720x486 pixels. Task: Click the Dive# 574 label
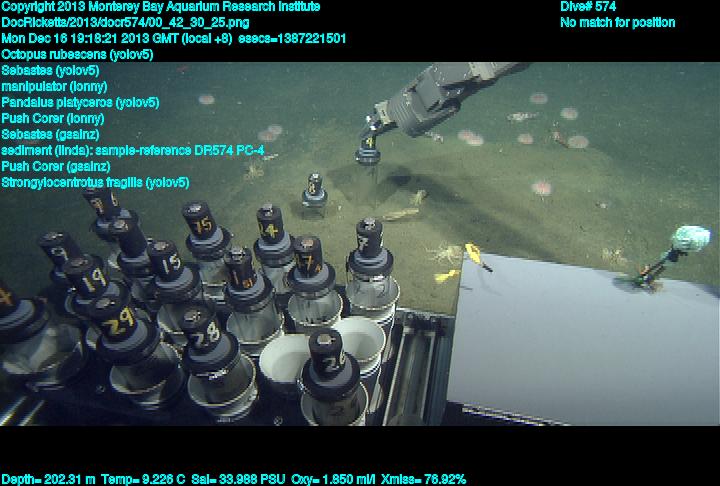coord(588,6)
